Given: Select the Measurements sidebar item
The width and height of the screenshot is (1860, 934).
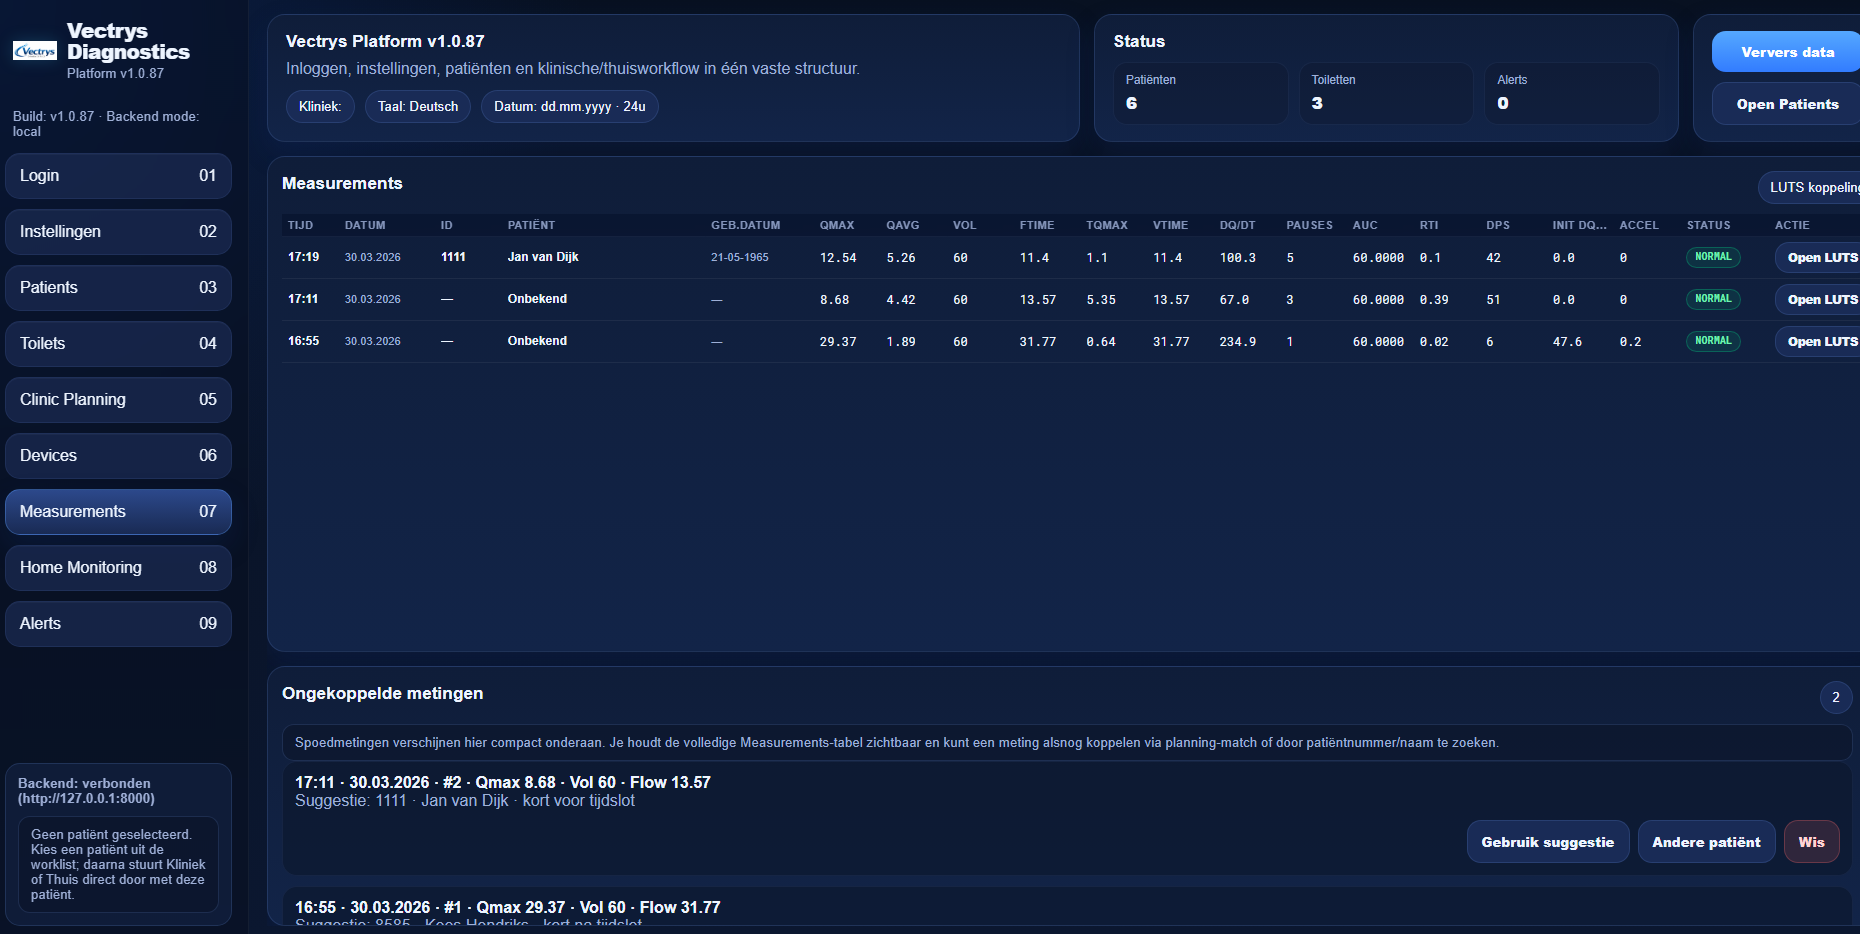Looking at the screenshot, I should coord(118,512).
